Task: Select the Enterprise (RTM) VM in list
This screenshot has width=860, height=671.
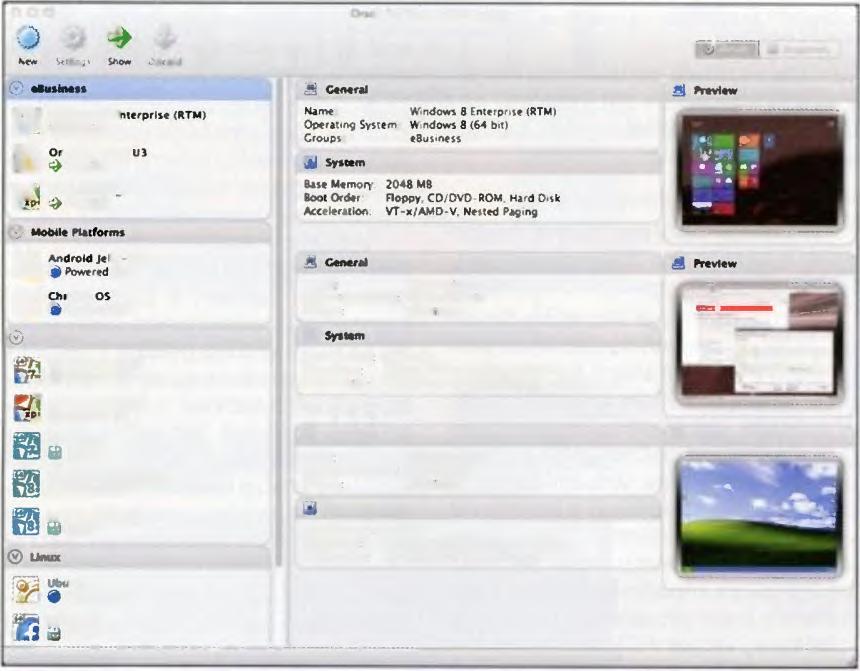Action: coord(139,121)
